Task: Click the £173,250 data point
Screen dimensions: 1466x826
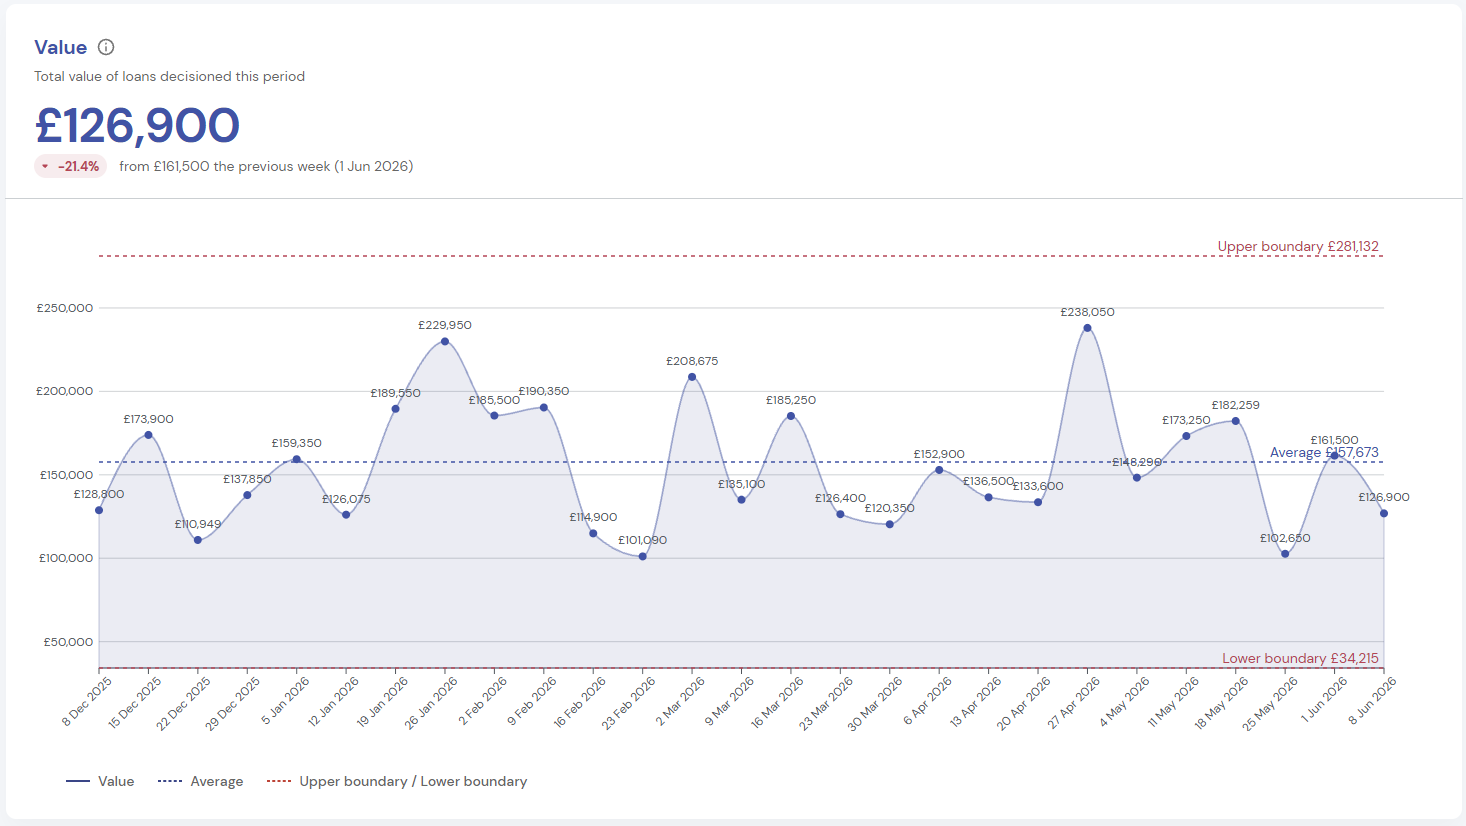Action: tap(1186, 436)
